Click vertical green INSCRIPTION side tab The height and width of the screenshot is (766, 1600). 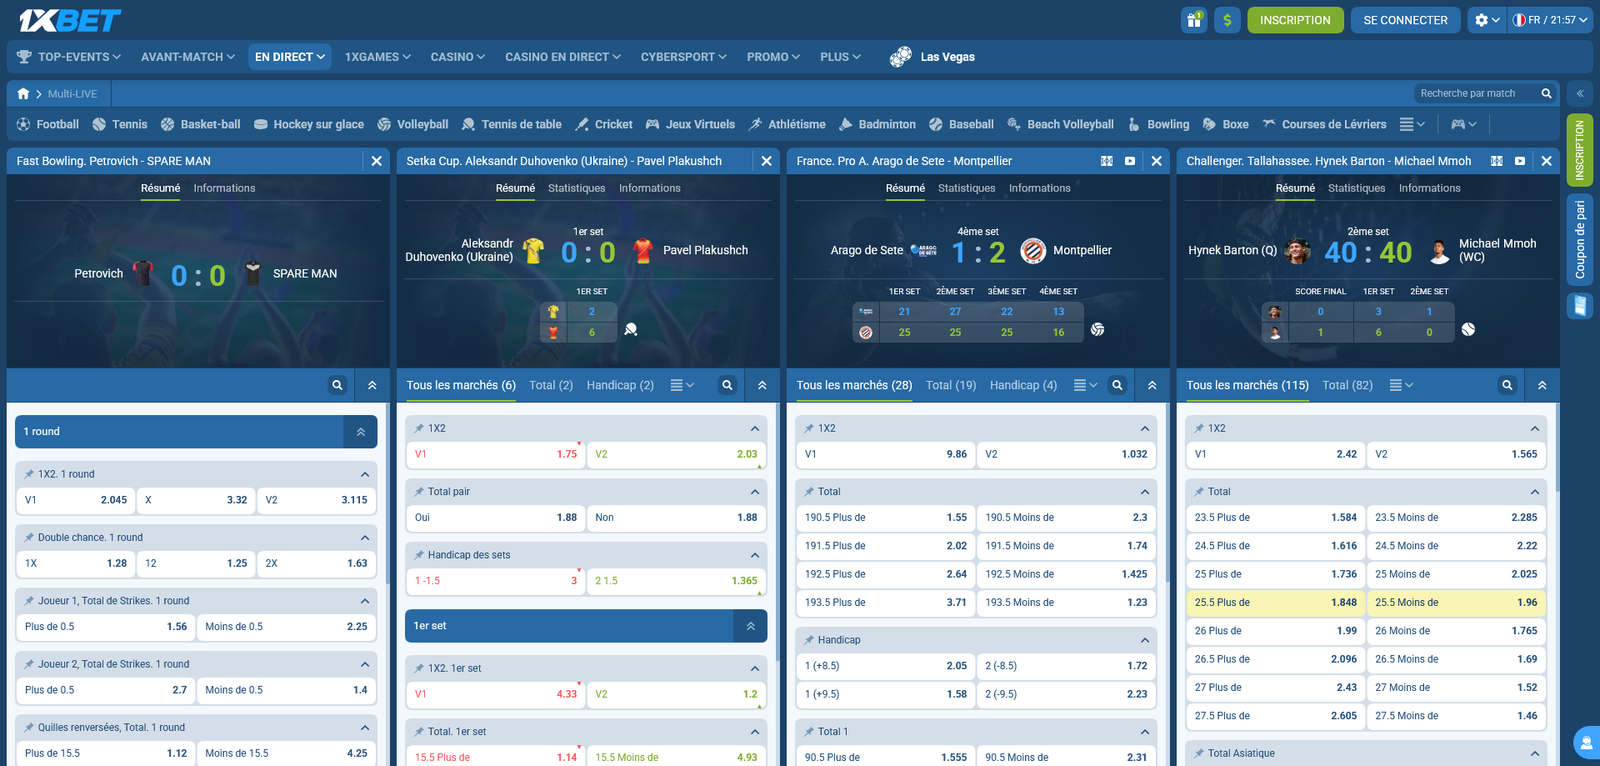tap(1580, 150)
